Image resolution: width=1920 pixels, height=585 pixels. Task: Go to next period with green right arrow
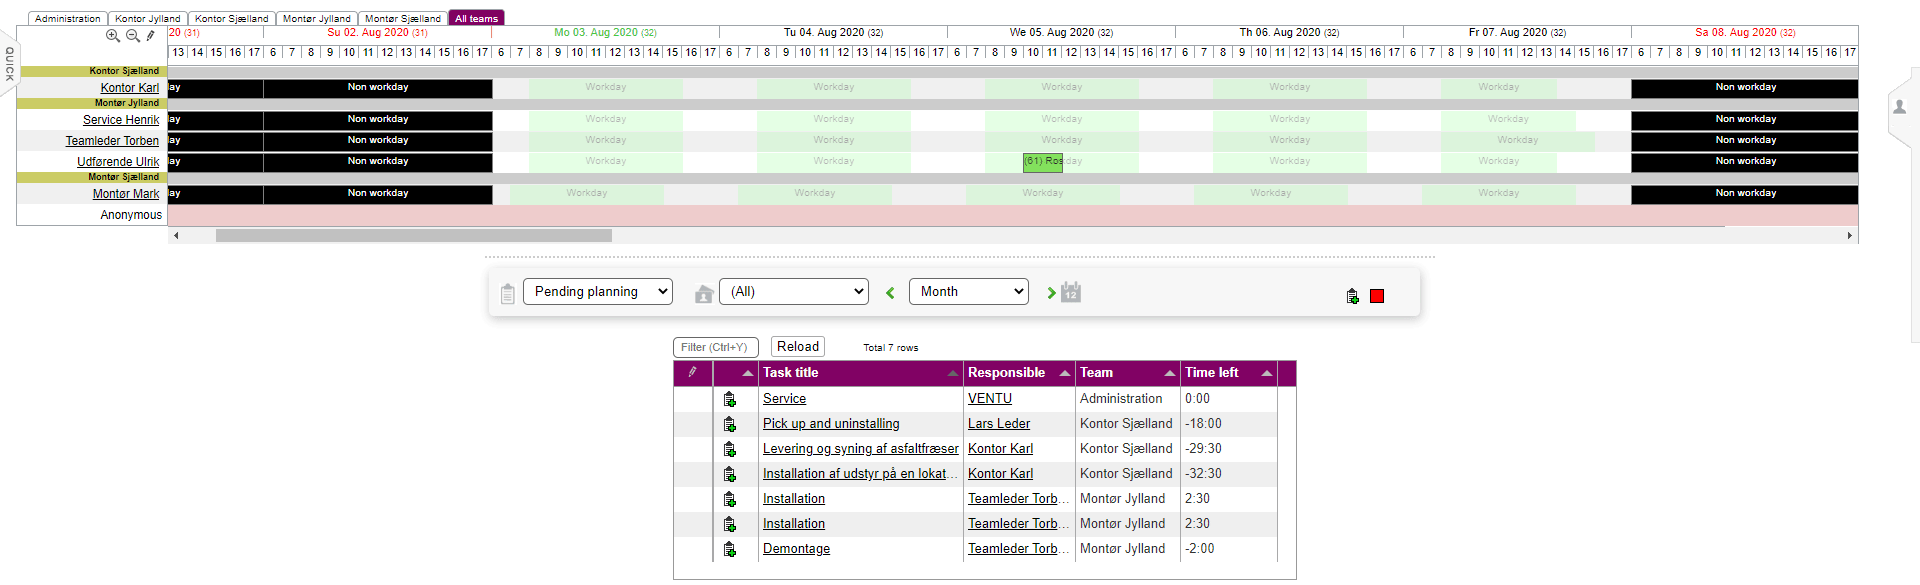click(x=1051, y=293)
